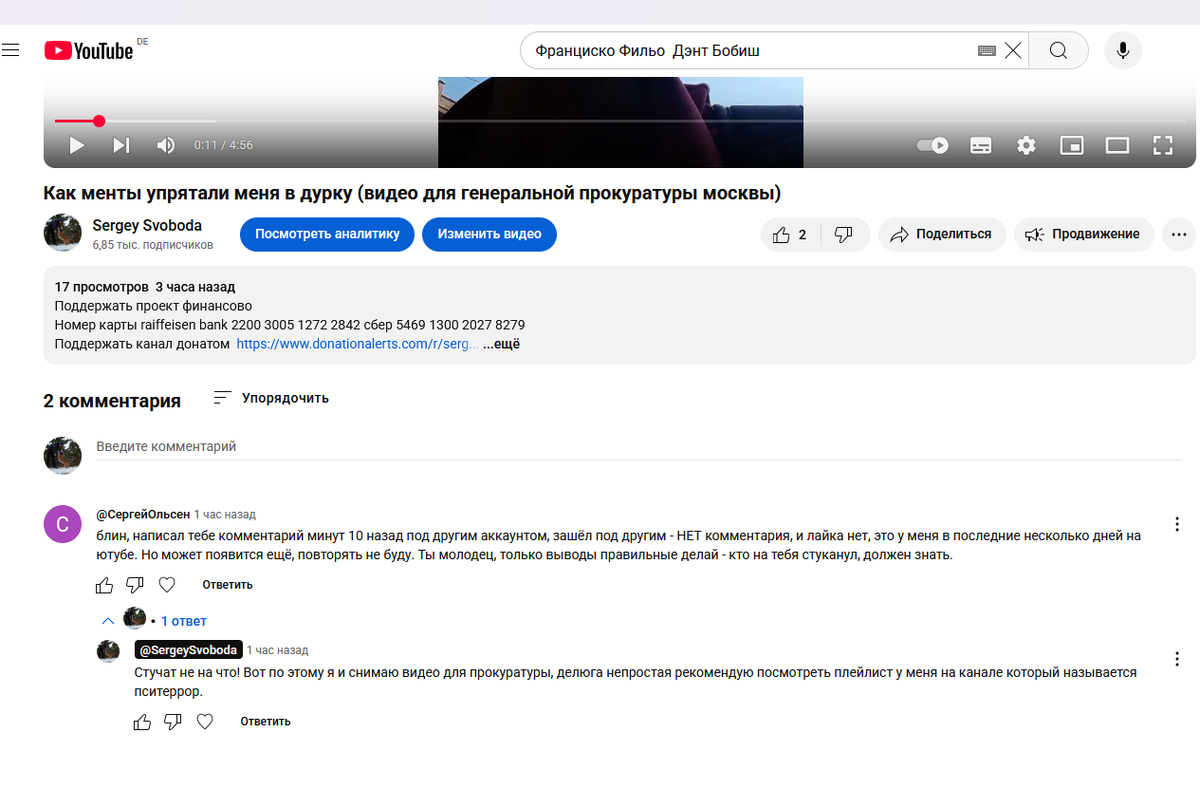
Task: Heart @СергейОльсен's comment
Action: click(x=167, y=585)
